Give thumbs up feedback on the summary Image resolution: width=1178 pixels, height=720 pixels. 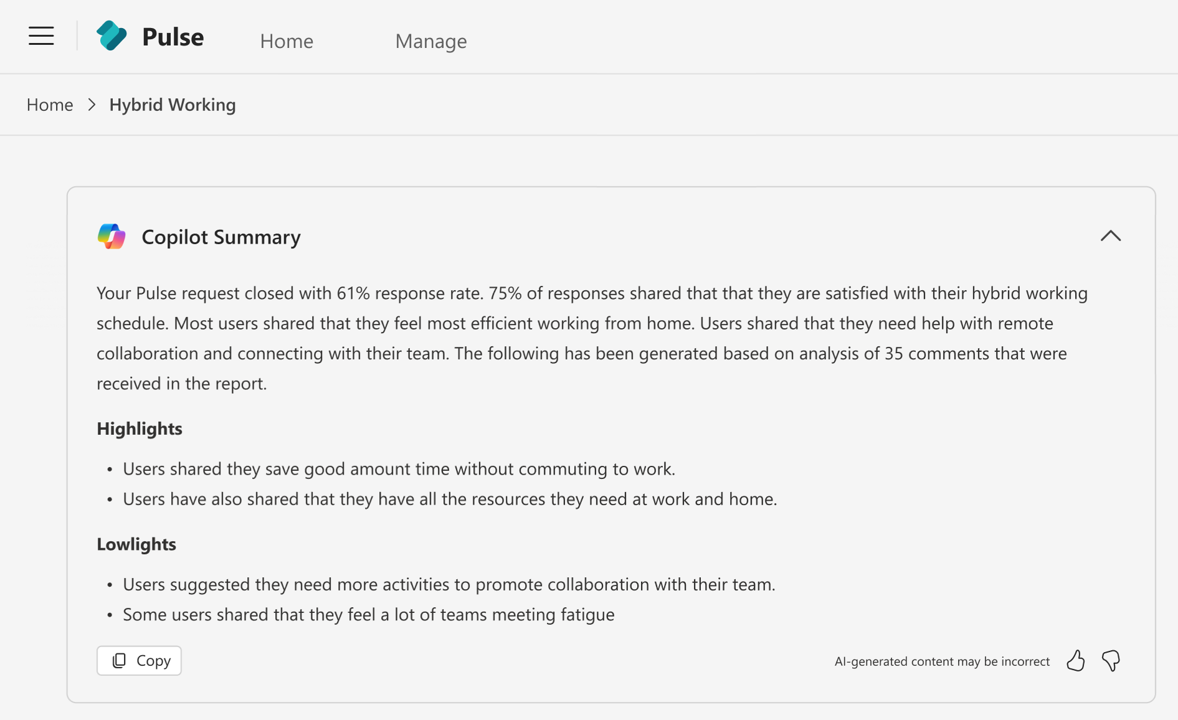(x=1075, y=660)
